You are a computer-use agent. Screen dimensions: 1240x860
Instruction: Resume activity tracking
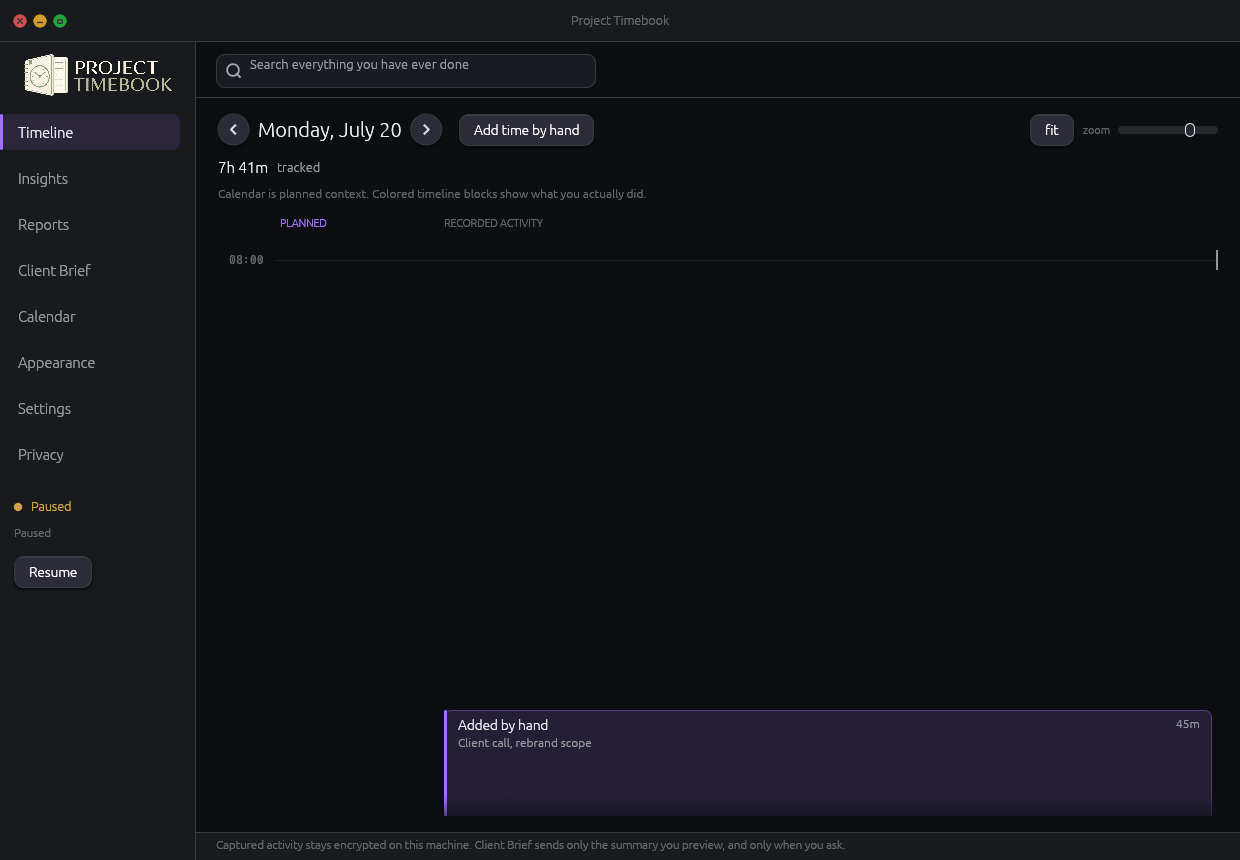pos(53,572)
